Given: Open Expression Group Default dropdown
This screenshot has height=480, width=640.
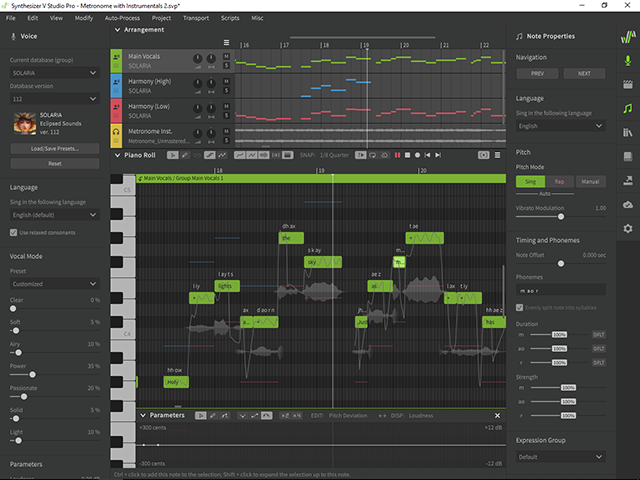Looking at the screenshot, I should coord(560,457).
